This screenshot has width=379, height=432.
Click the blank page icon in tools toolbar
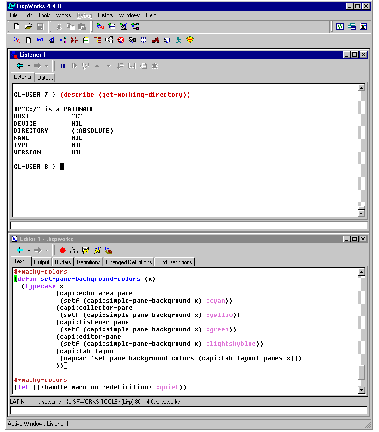(x=28, y=40)
